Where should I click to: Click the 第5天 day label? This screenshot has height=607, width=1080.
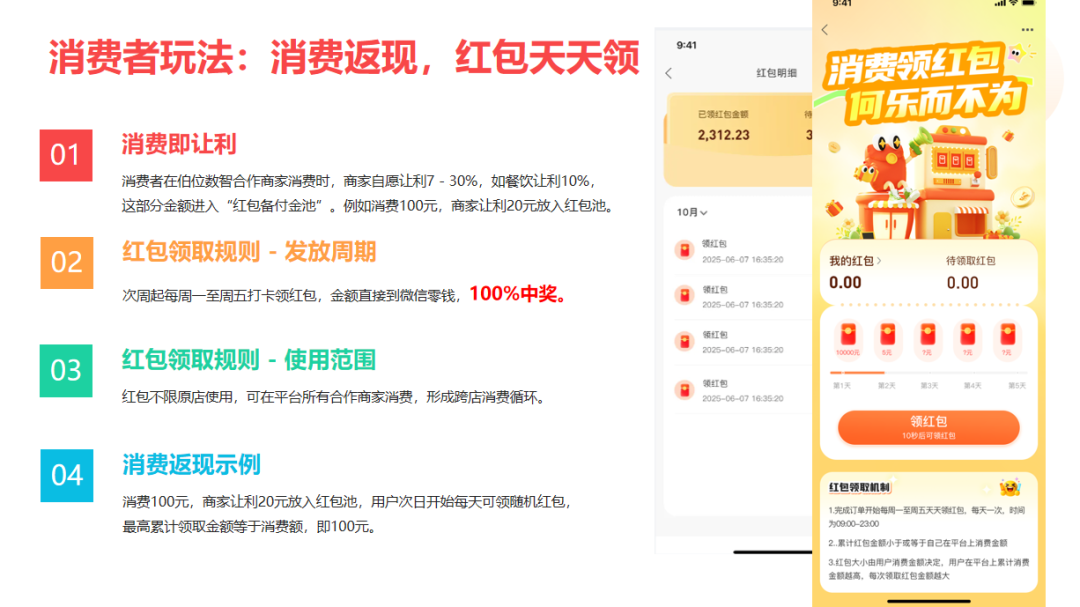point(1017,386)
